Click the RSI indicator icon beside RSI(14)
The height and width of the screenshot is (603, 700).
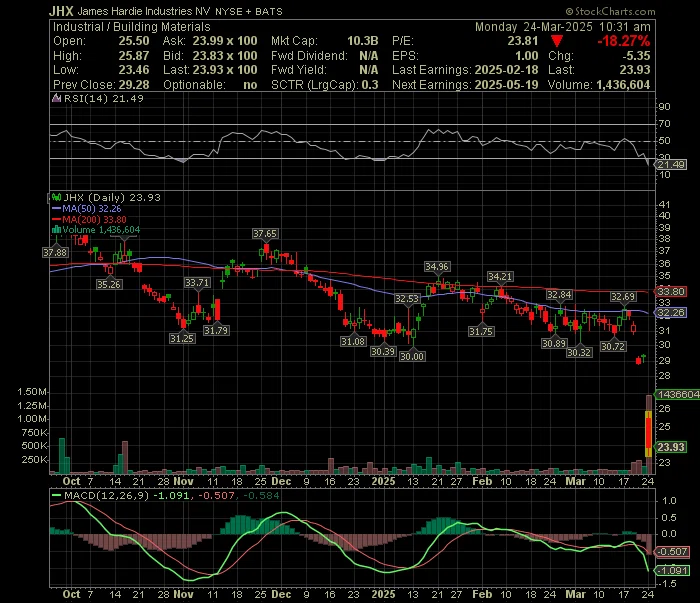pyautogui.click(x=56, y=99)
